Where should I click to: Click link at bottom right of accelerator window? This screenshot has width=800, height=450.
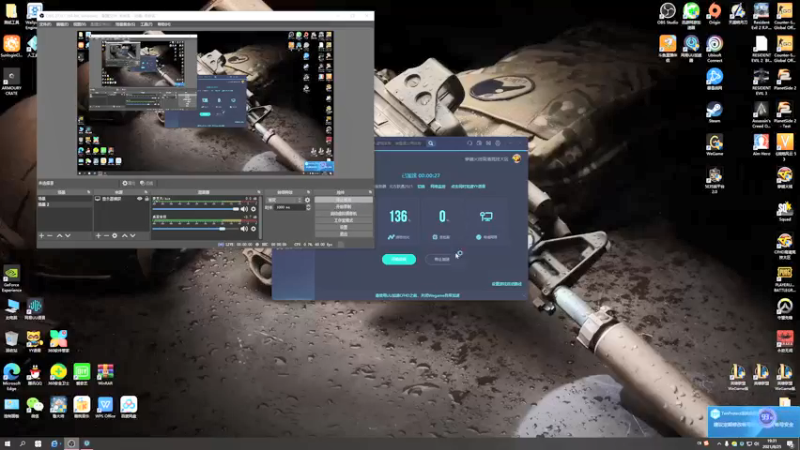[506, 284]
